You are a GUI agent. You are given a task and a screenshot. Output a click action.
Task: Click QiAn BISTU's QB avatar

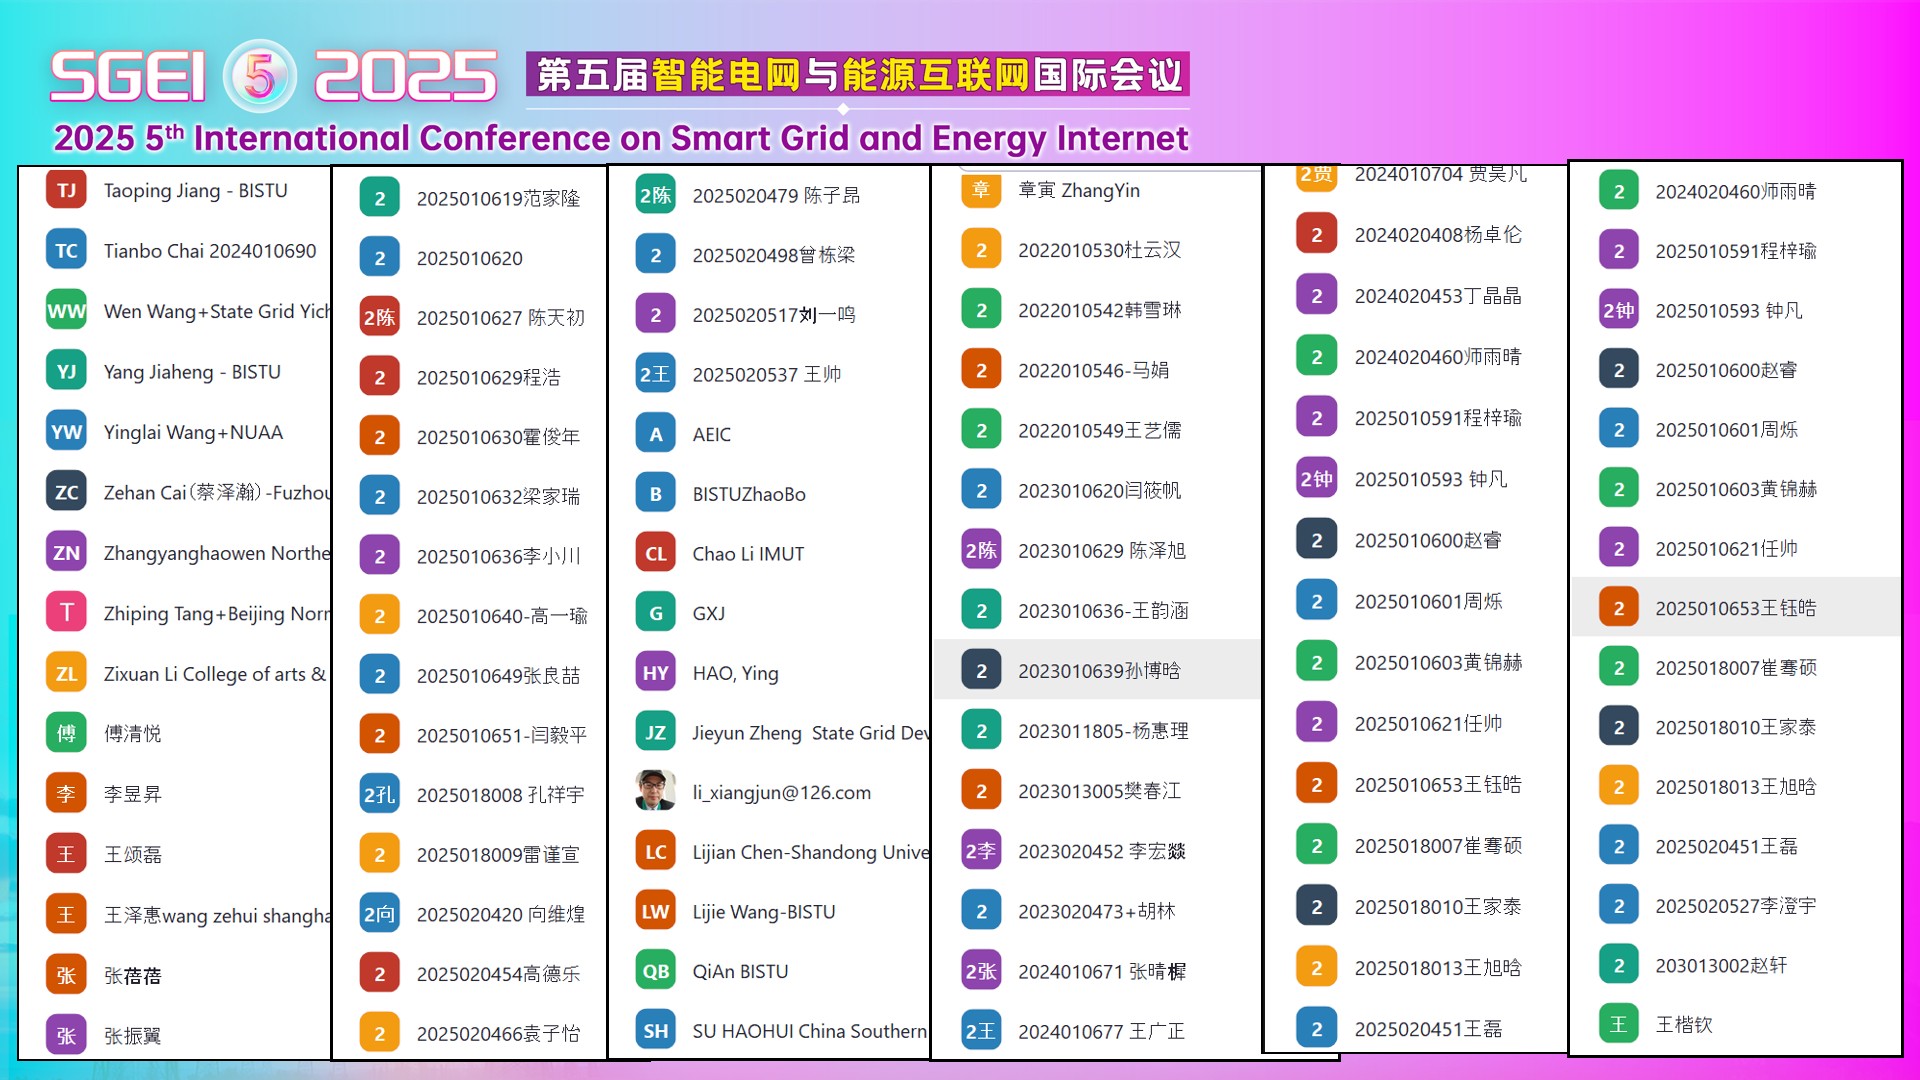click(x=654, y=970)
